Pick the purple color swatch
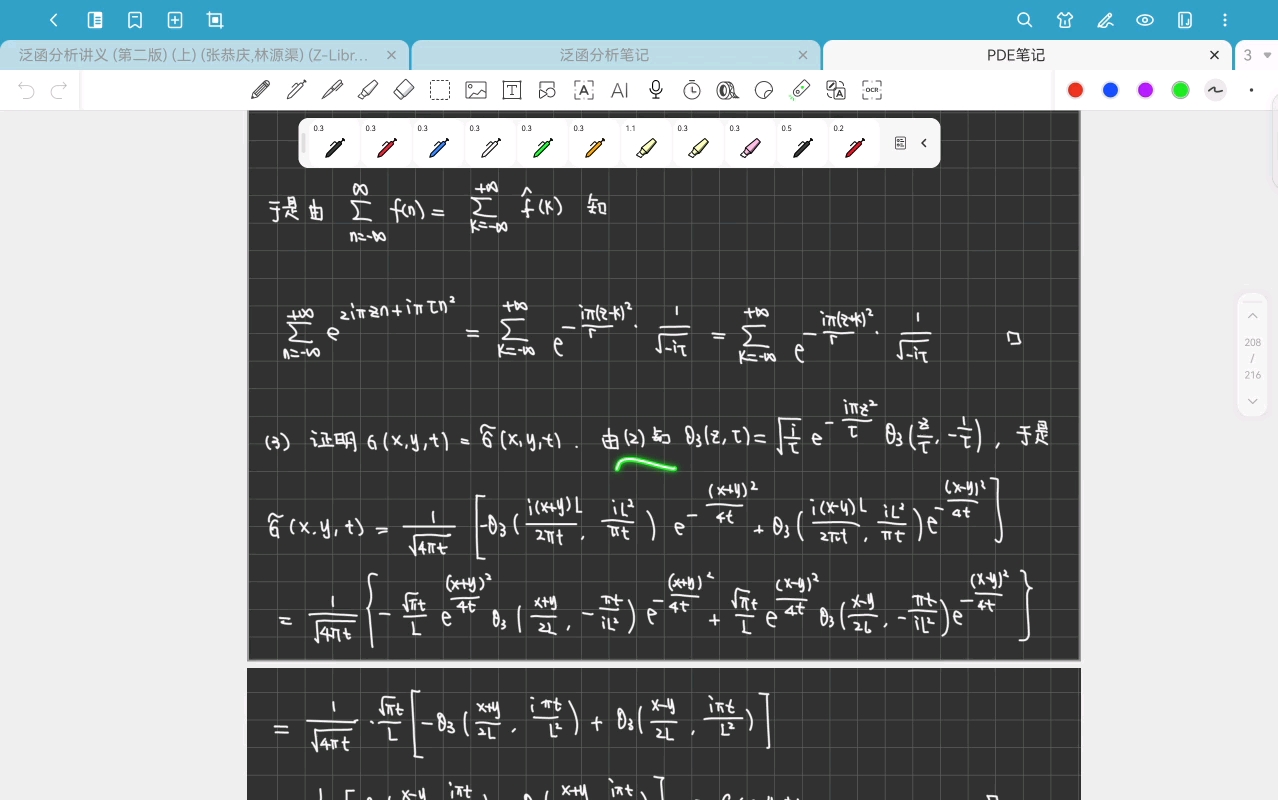The image size is (1278, 800). [1145, 90]
